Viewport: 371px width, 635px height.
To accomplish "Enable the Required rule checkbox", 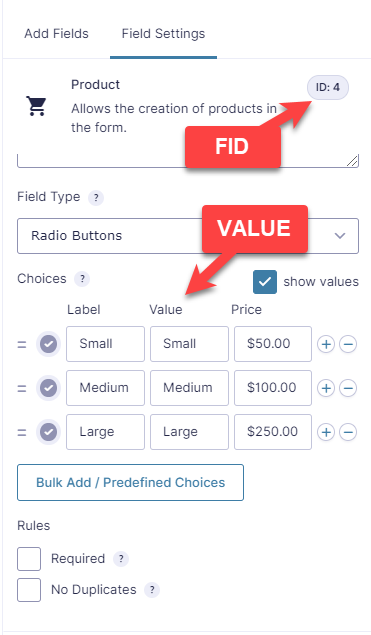I will (x=29, y=559).
